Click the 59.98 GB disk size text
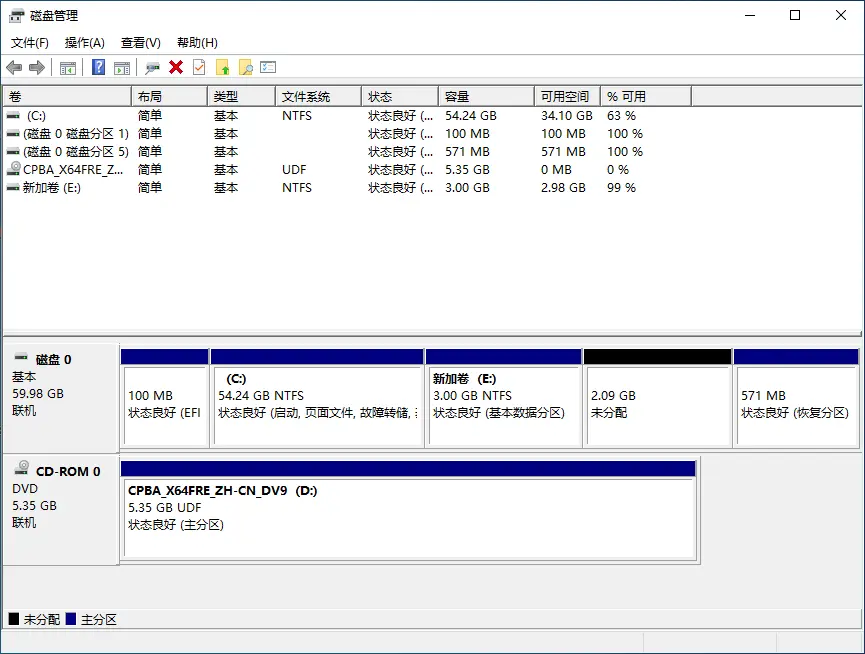 click(x=38, y=394)
